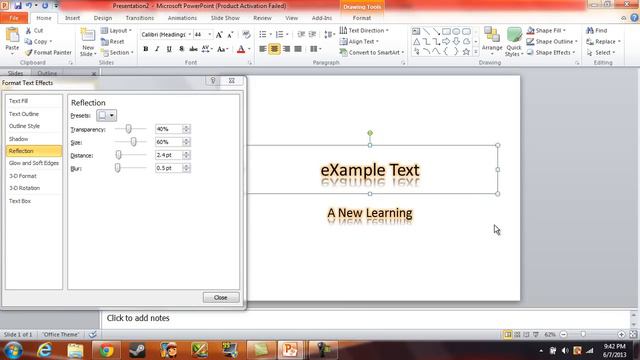640x360 pixels.
Task: Close the Format Text Effects dialog
Action: tap(221, 298)
